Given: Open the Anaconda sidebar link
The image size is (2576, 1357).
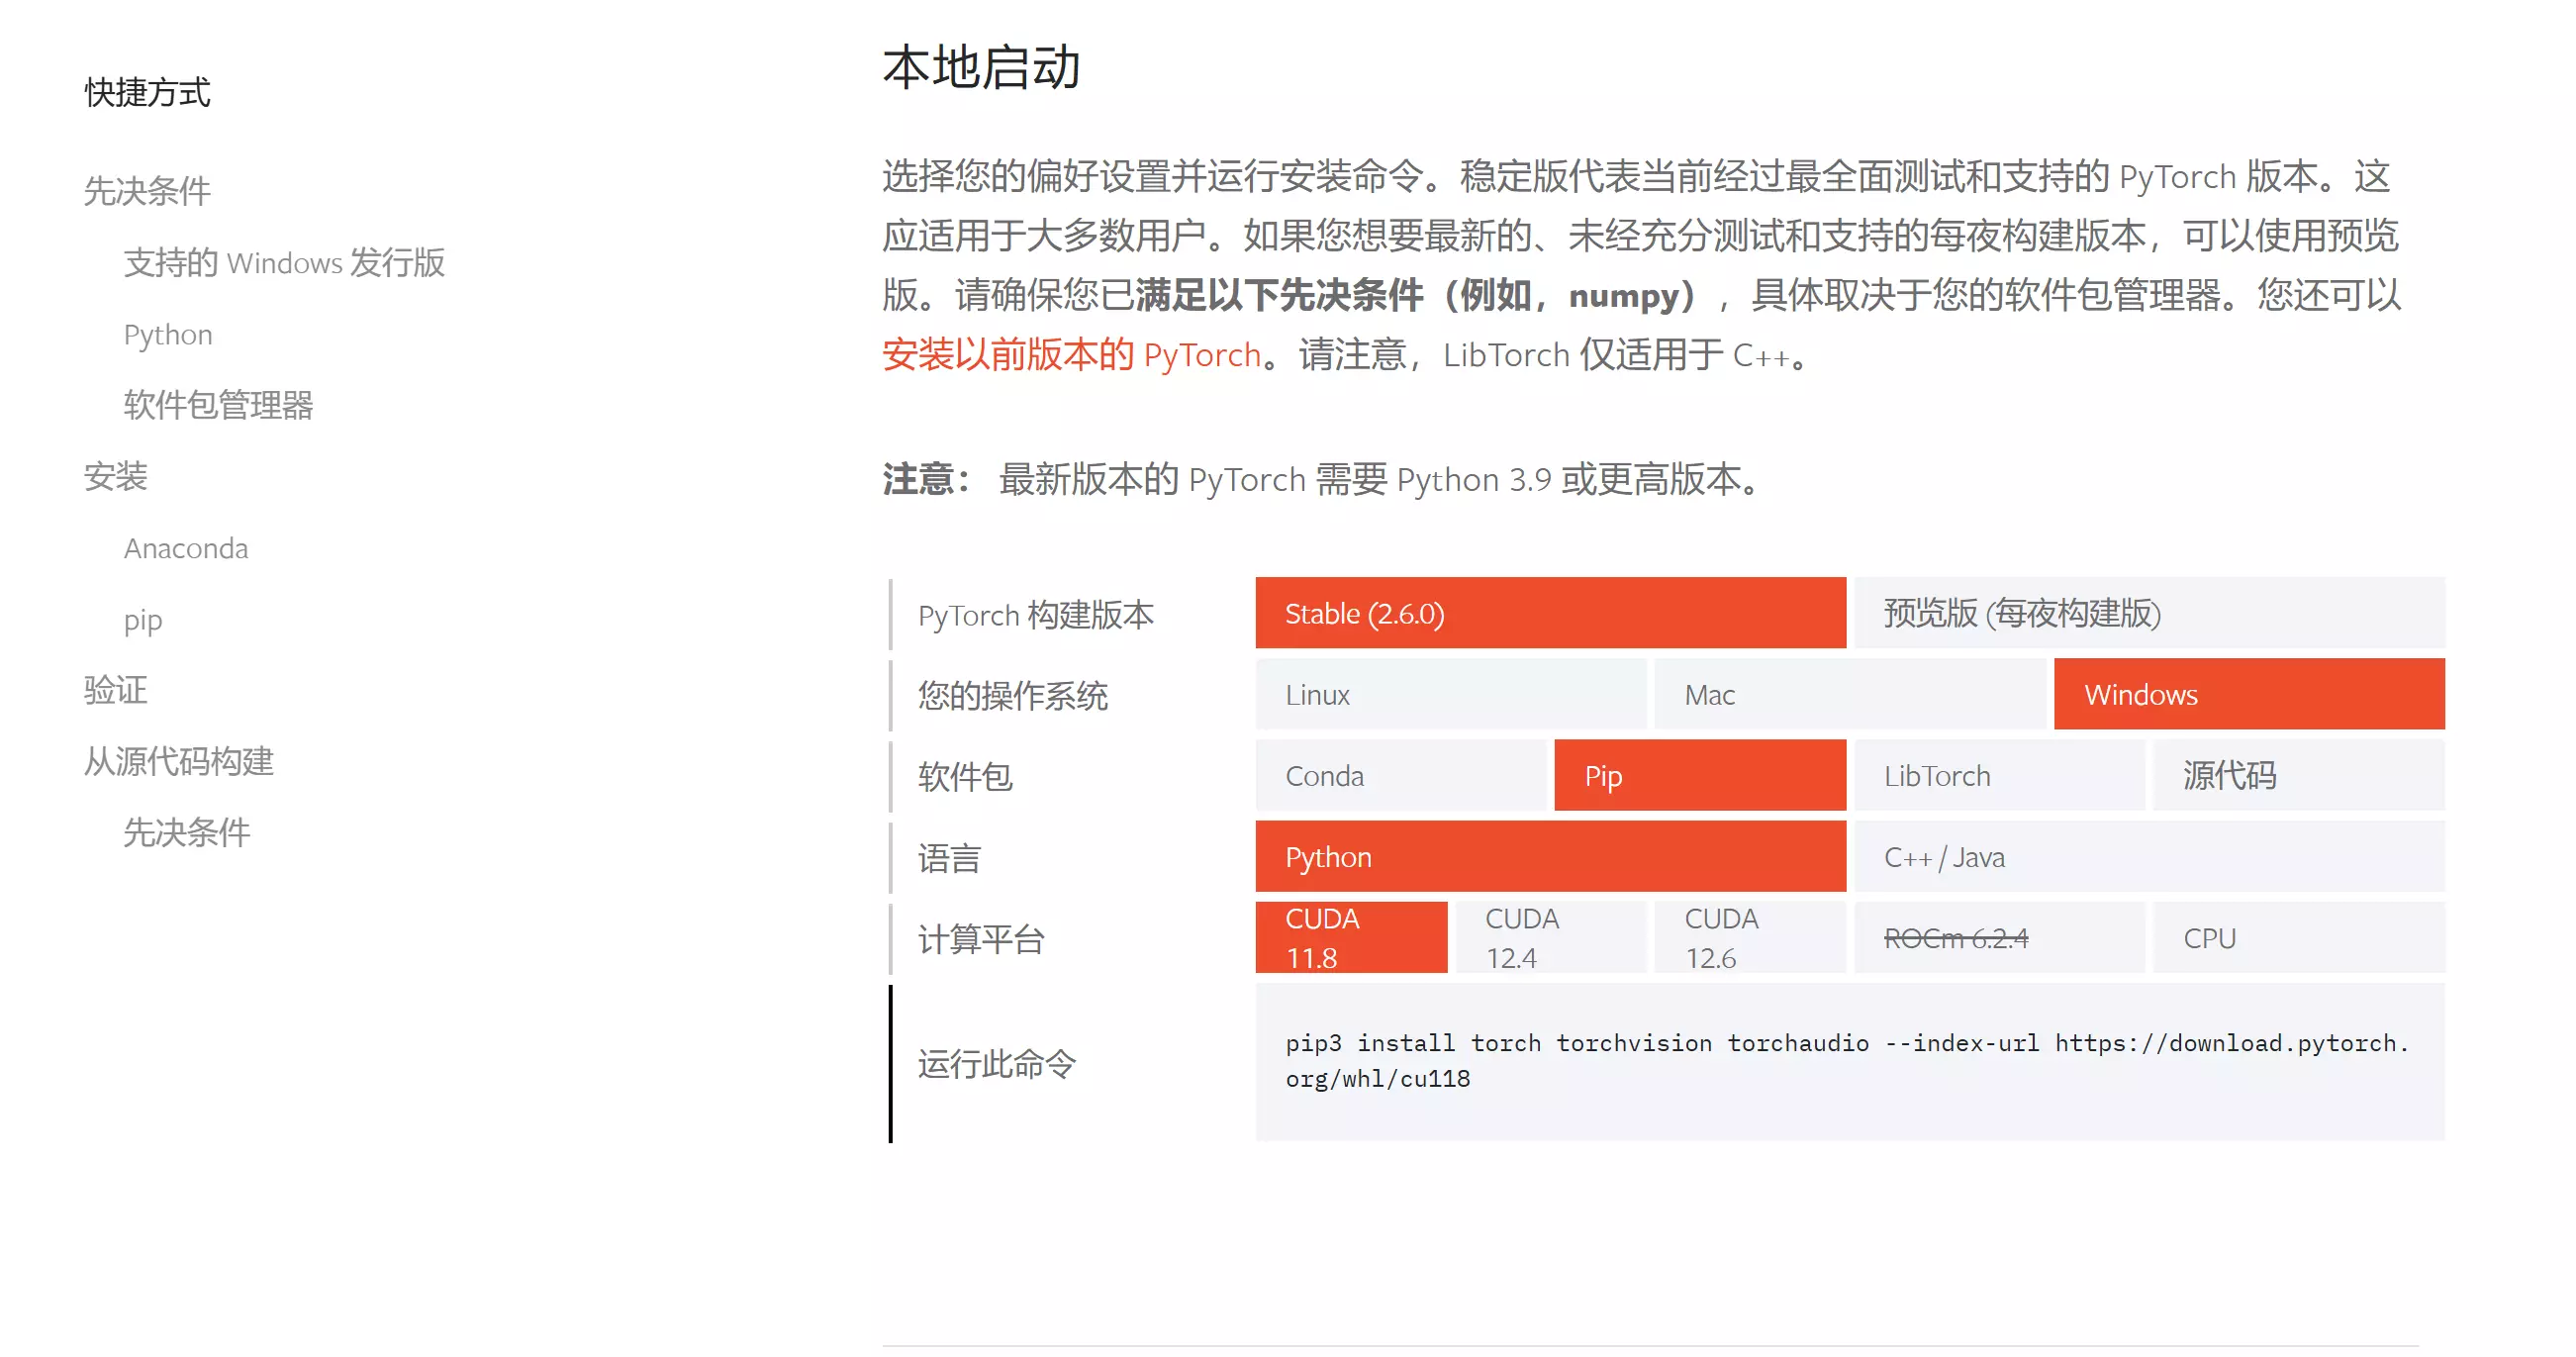Looking at the screenshot, I should pyautogui.click(x=186, y=548).
